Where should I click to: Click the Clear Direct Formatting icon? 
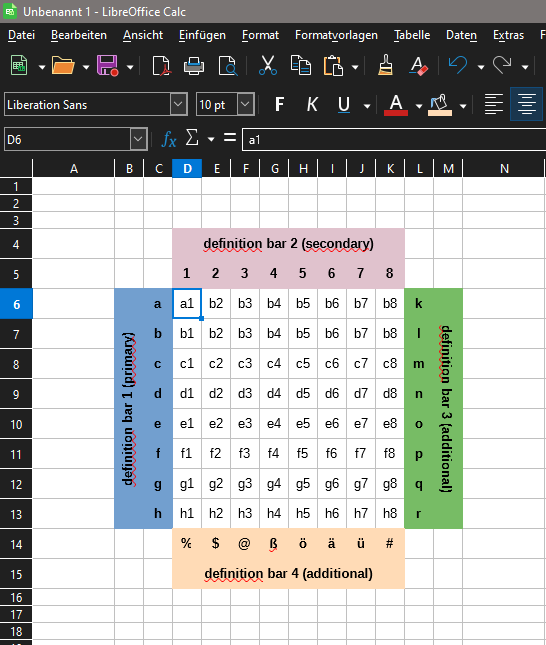coord(418,66)
